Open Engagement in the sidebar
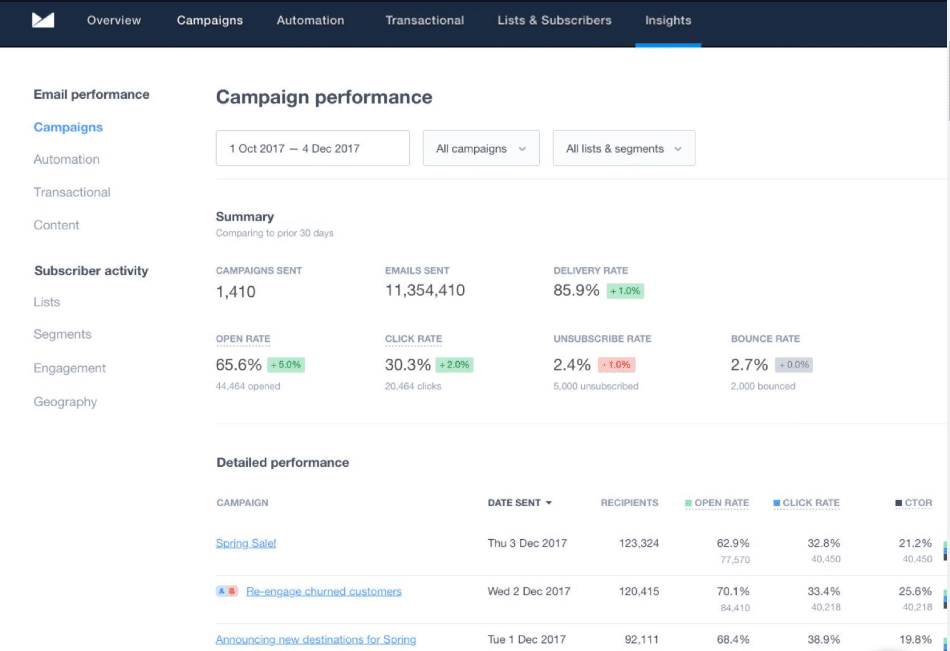This screenshot has height=651, width=950. pyautogui.click(x=69, y=368)
